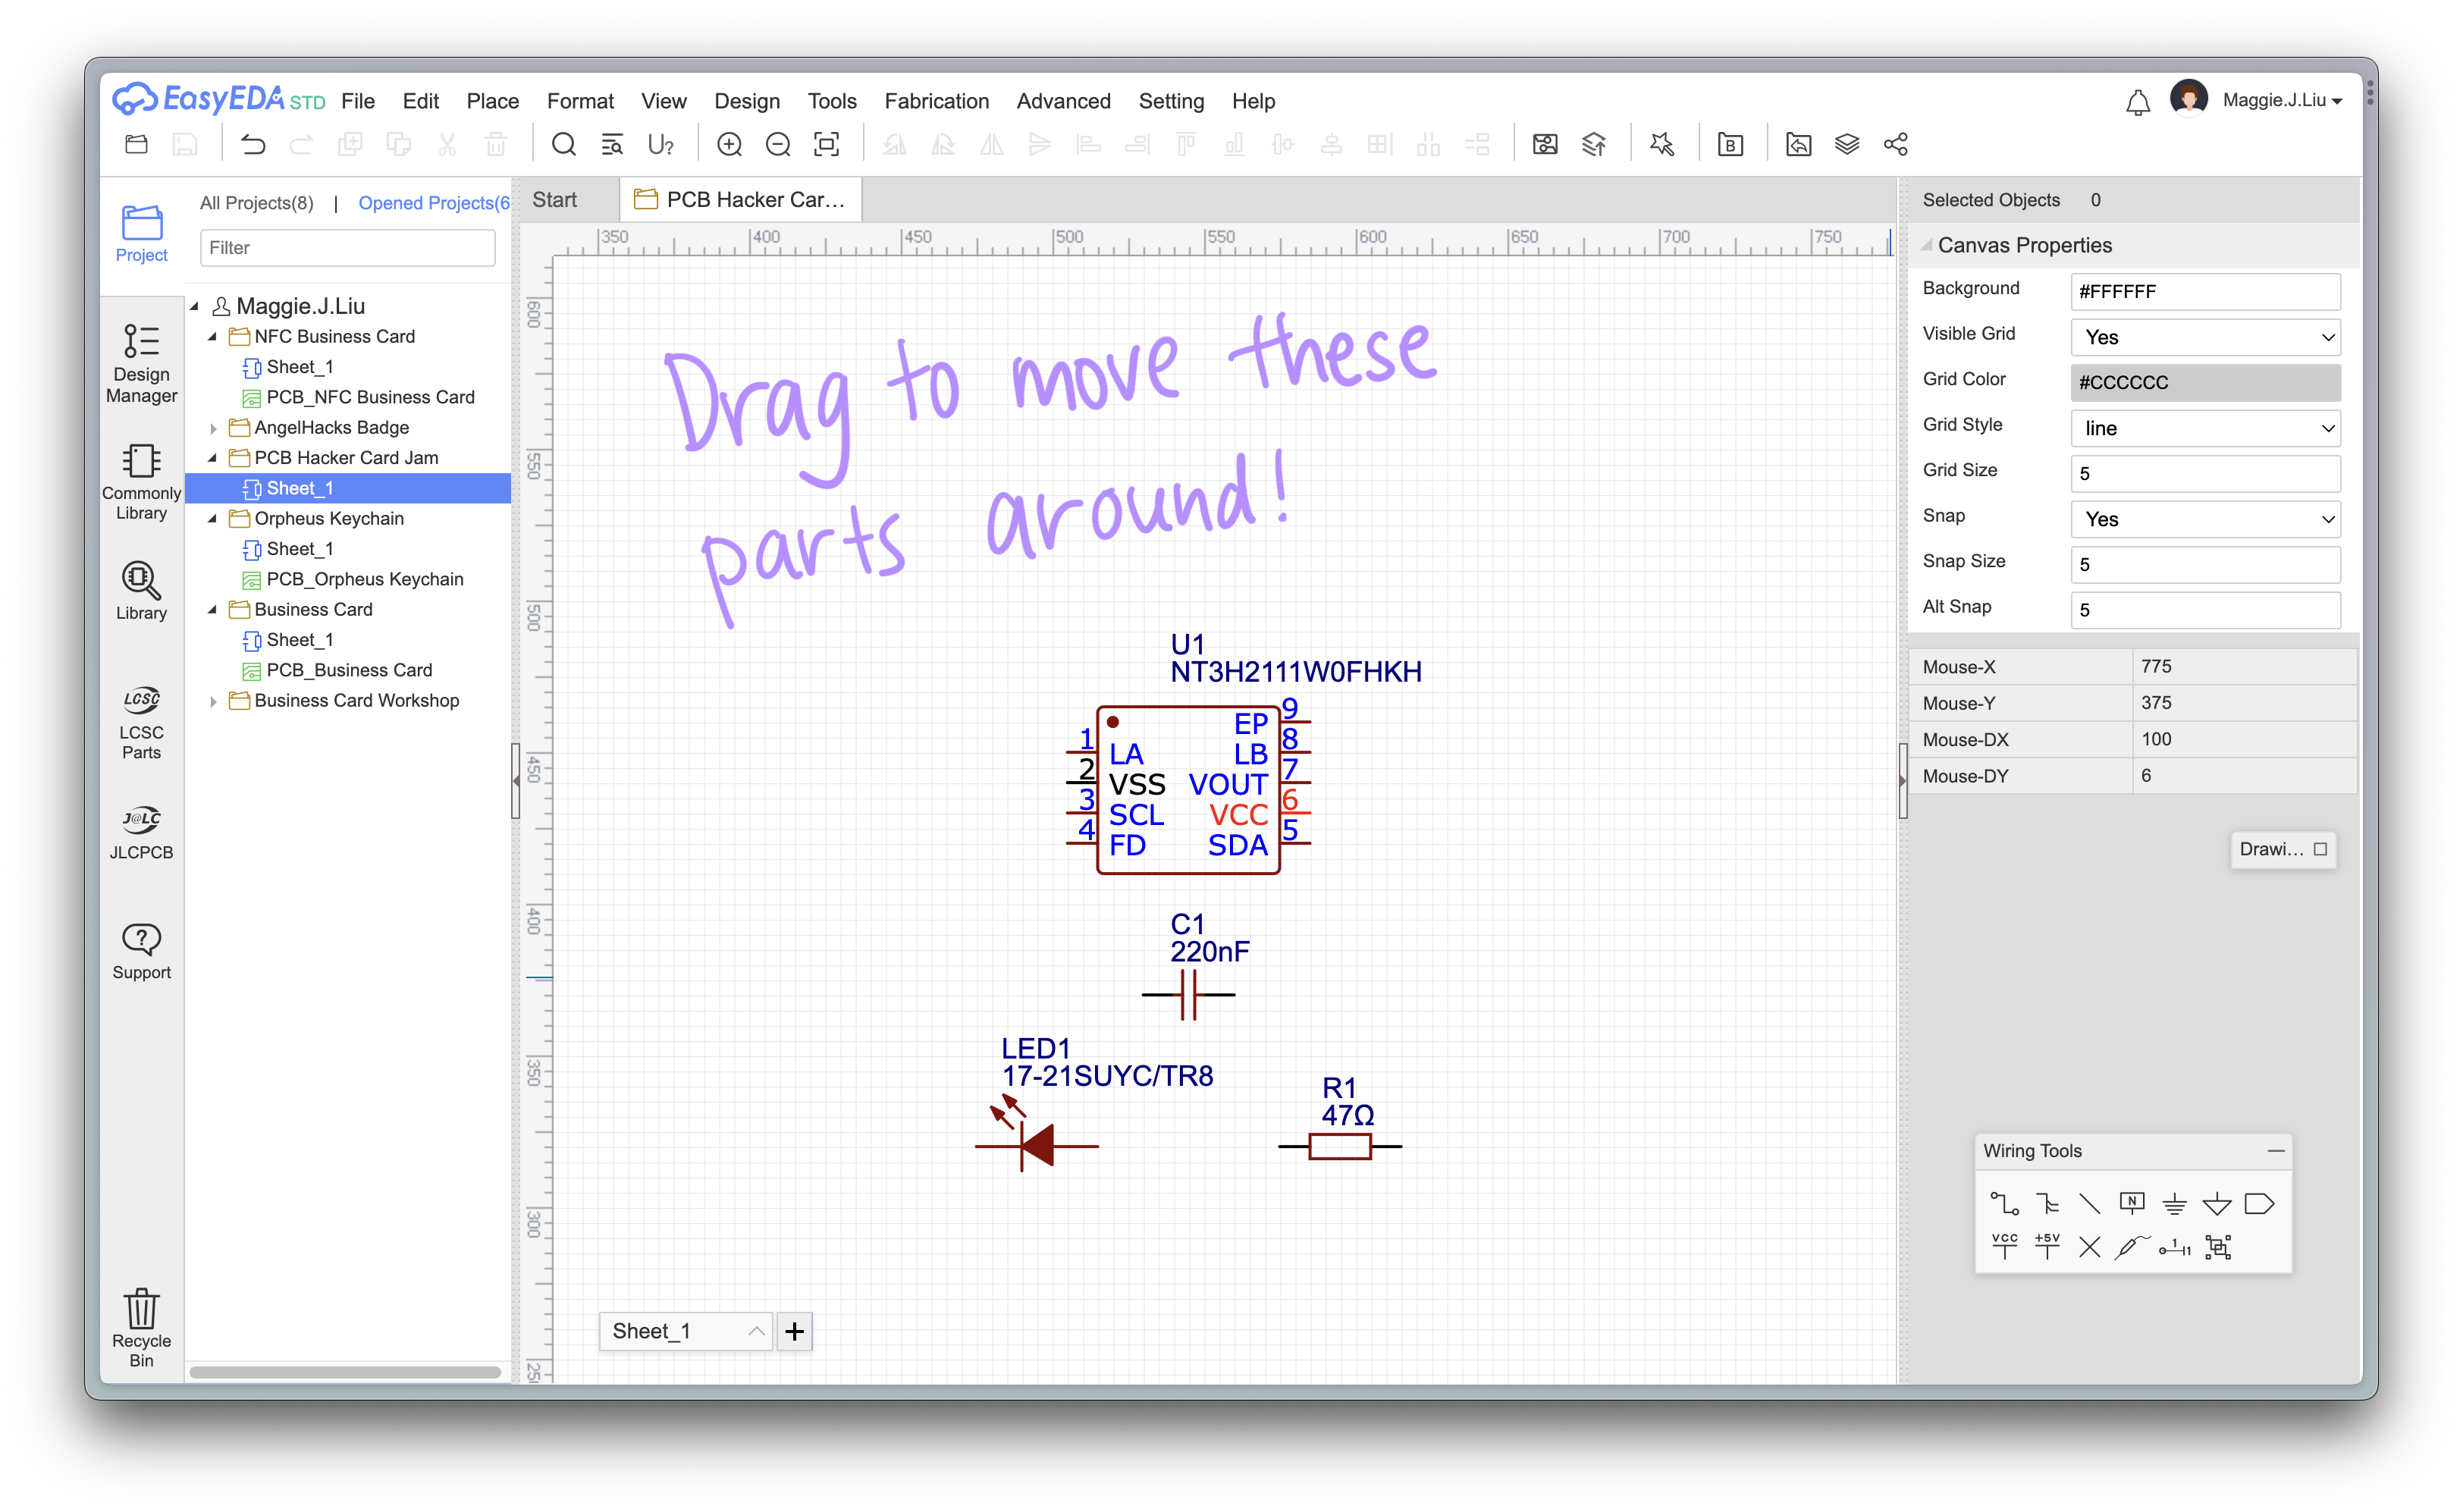Click the Grid Color #CCCCCC field

tap(2205, 383)
